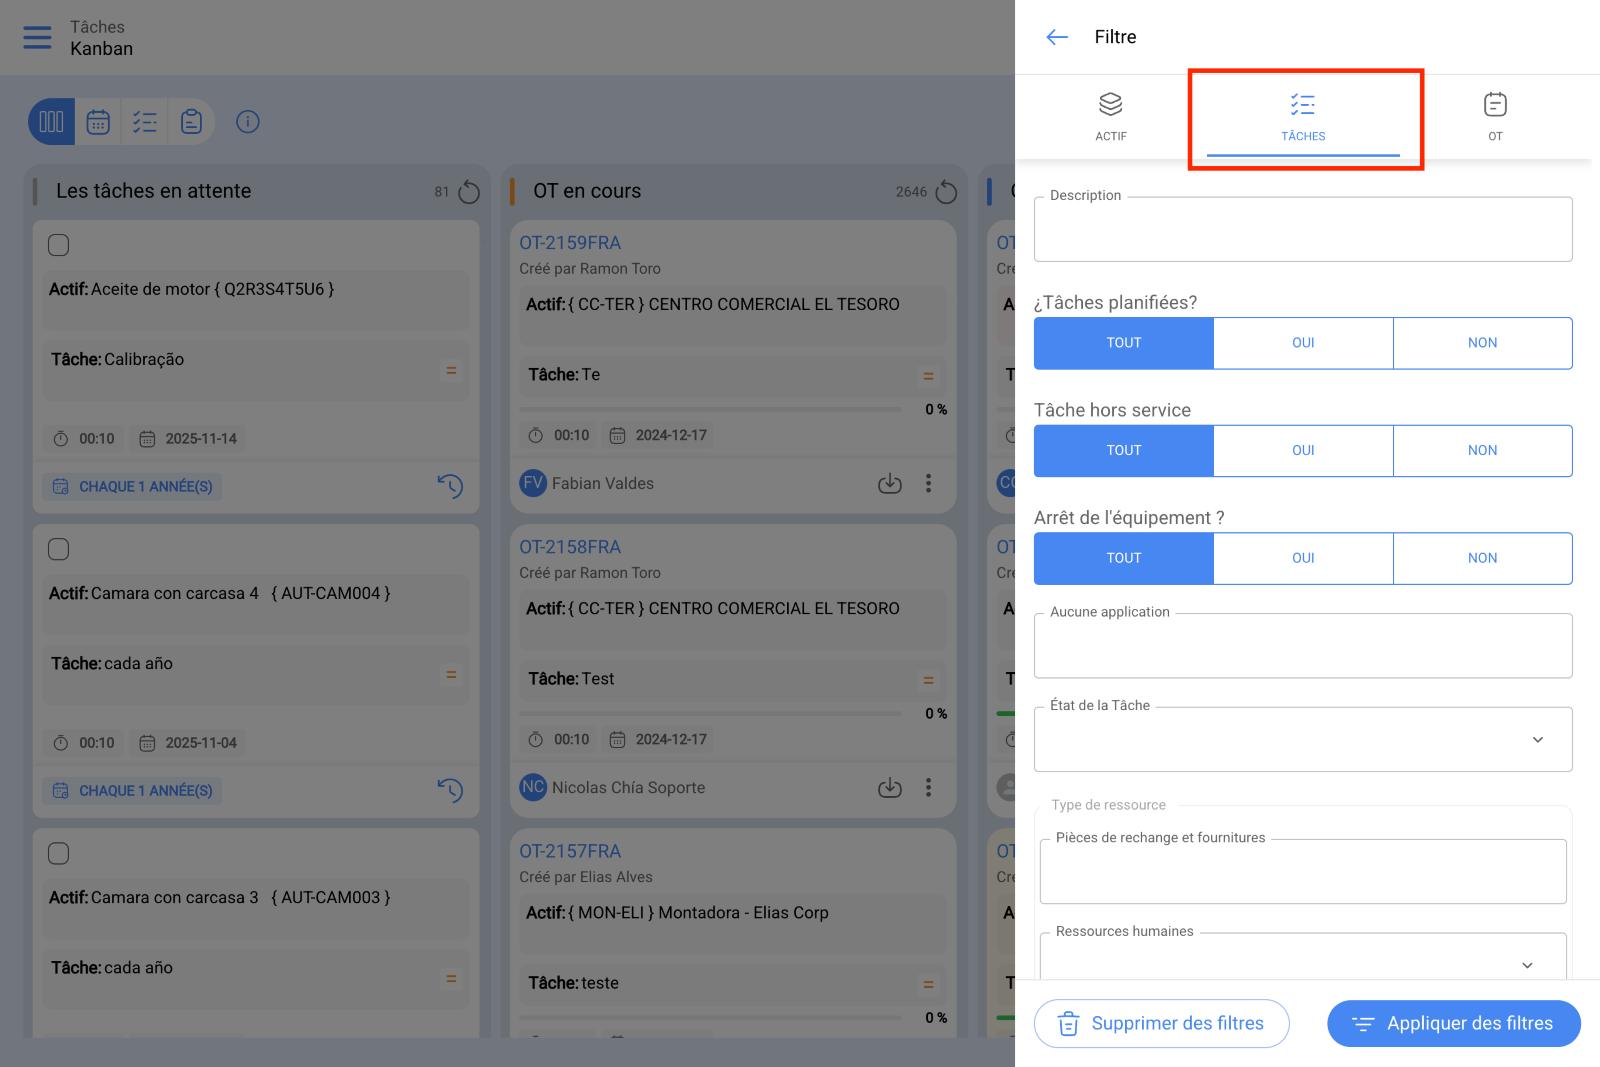
Task: Expand the Ressources humaines dropdown
Action: [1303, 958]
